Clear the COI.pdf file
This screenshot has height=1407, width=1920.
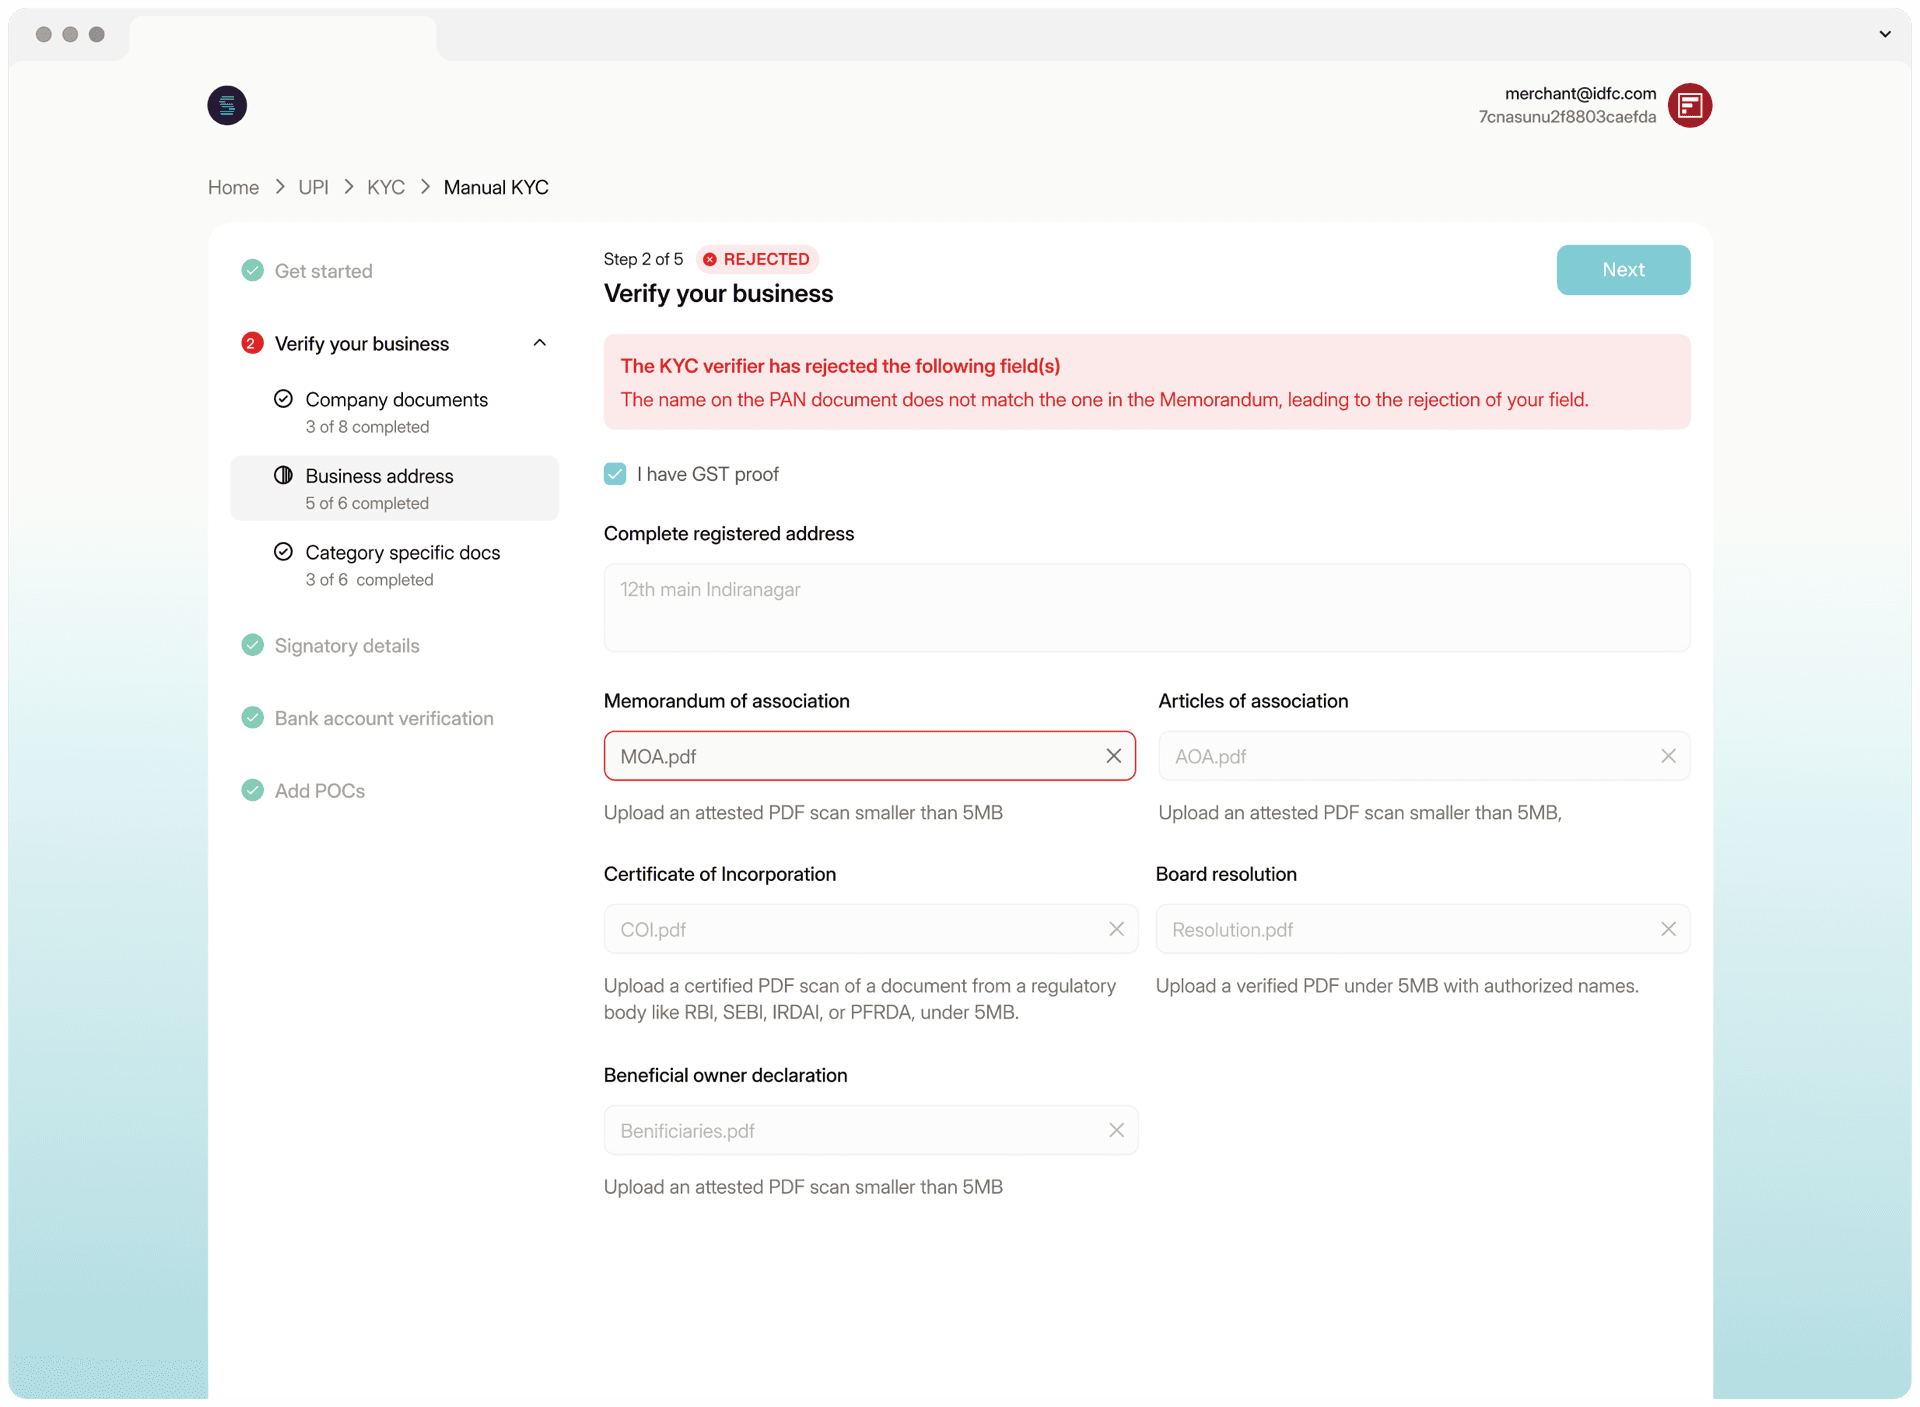[x=1116, y=929]
